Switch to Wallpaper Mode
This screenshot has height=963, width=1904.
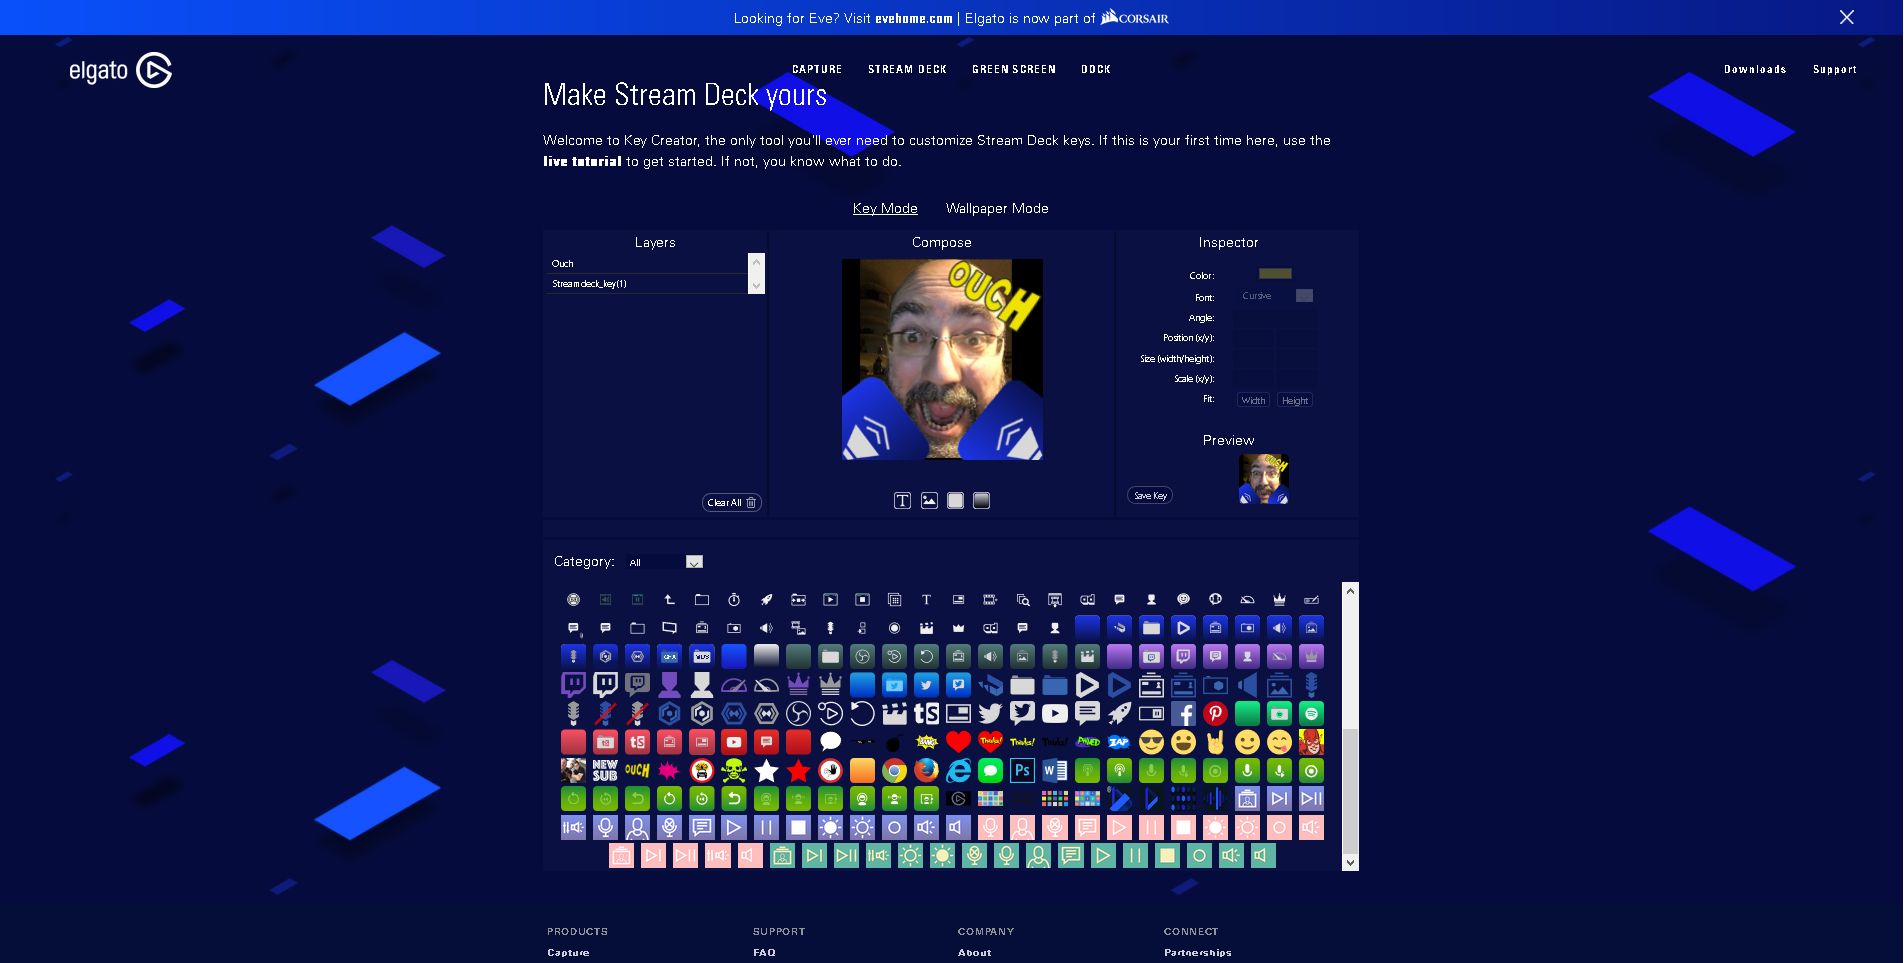click(997, 208)
